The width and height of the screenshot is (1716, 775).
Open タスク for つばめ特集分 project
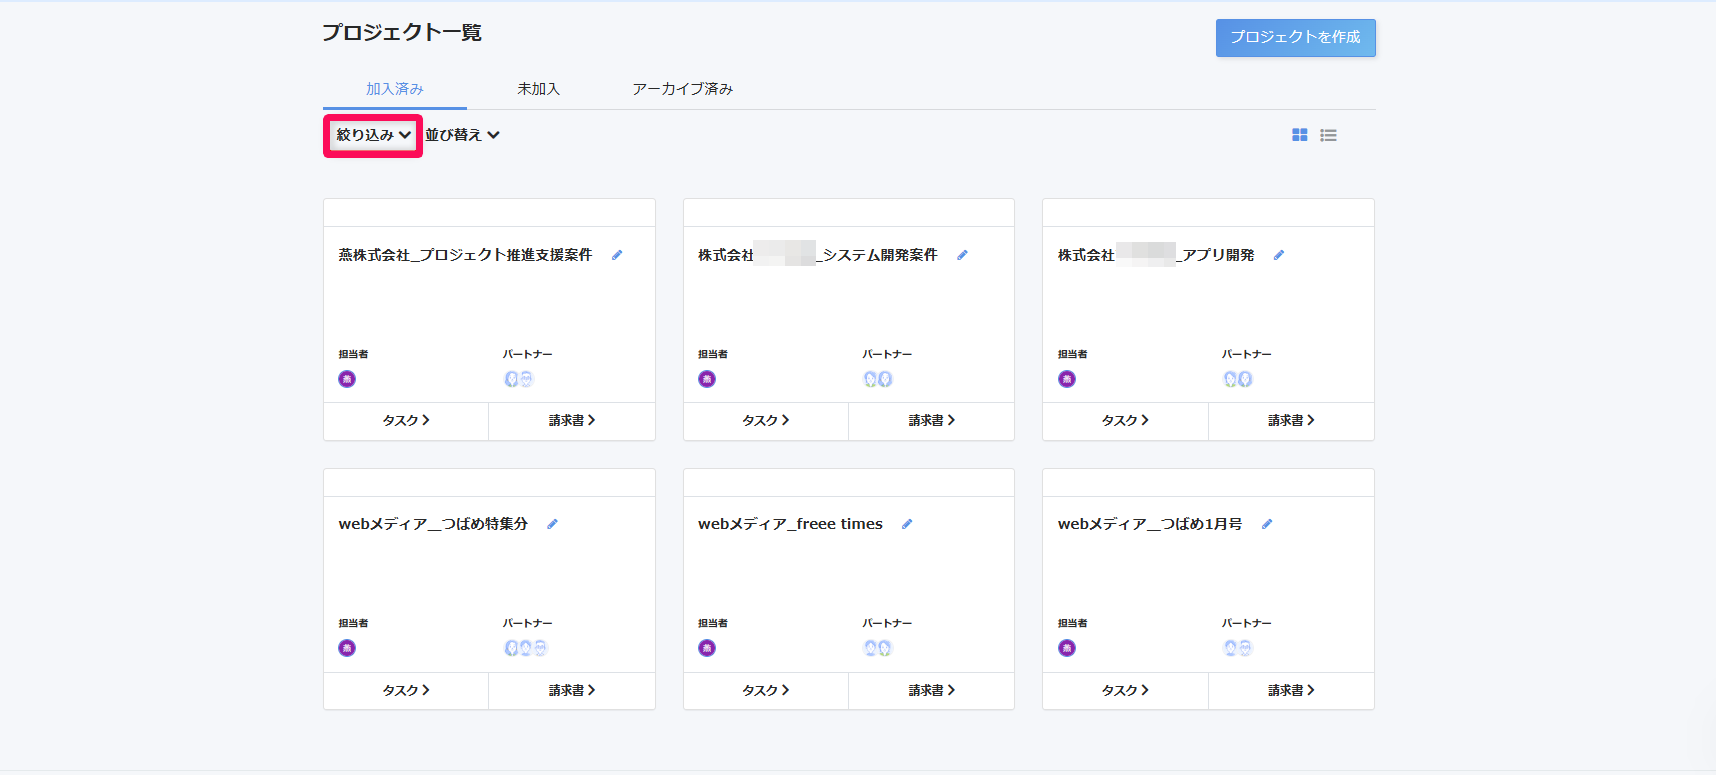pos(406,691)
